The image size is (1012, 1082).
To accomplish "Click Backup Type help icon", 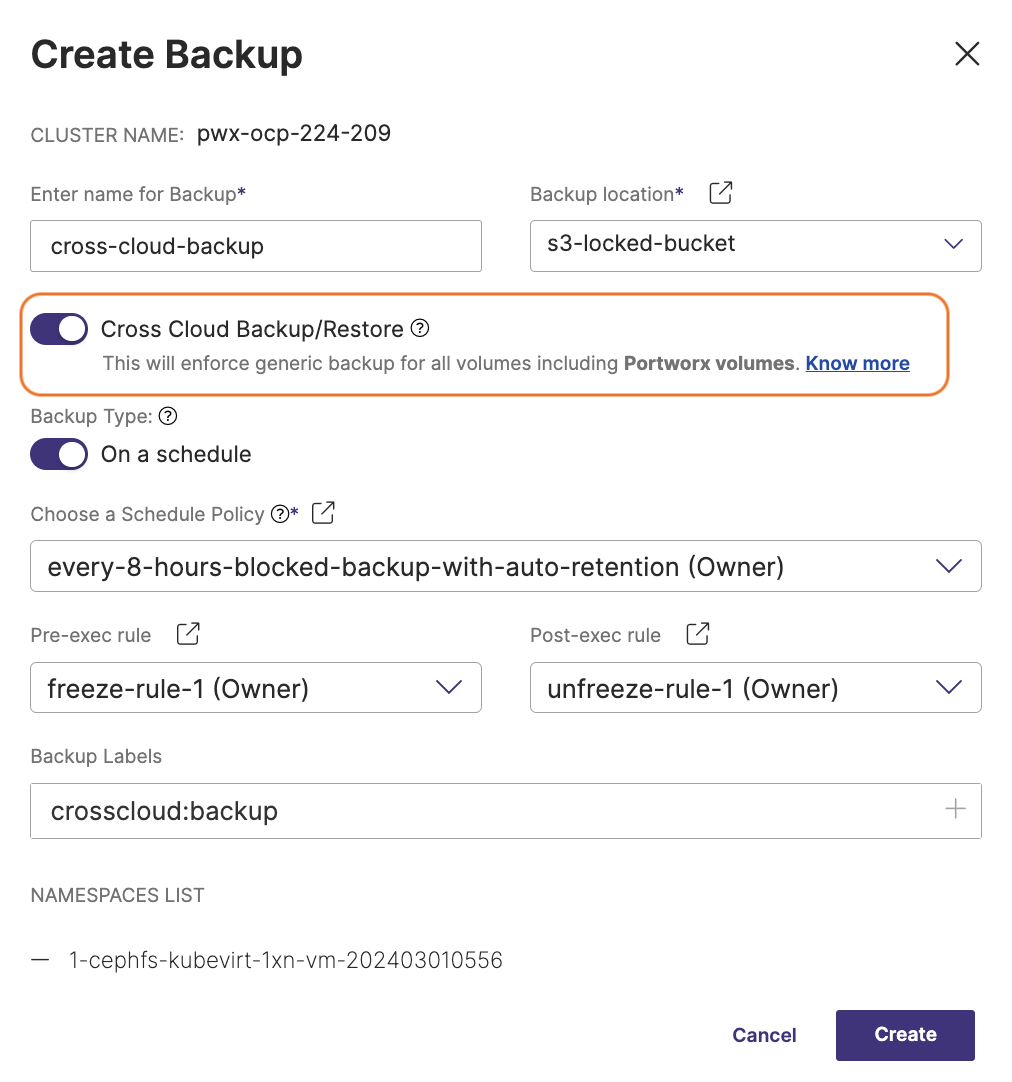I will (x=168, y=416).
